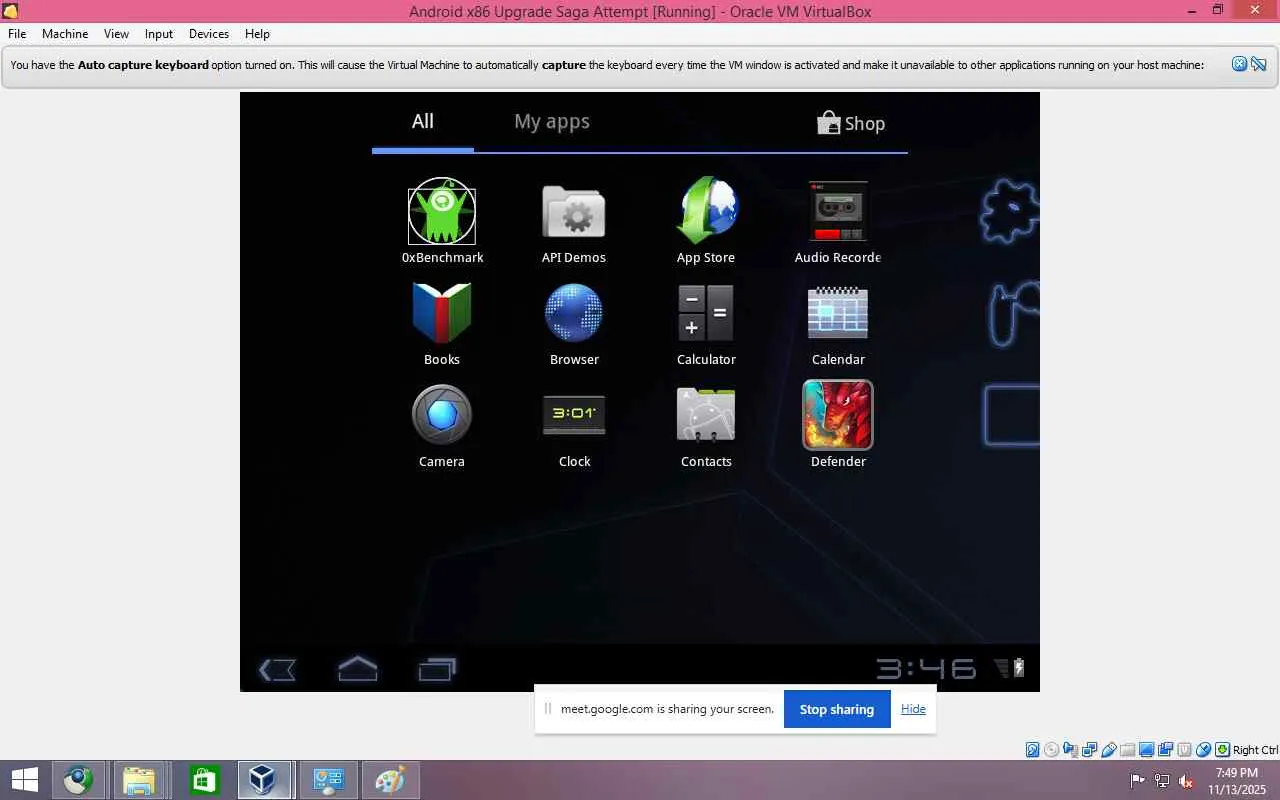Tap the Android Home navigation button
Image resolution: width=1280 pixels, height=800 pixels.
(357, 668)
